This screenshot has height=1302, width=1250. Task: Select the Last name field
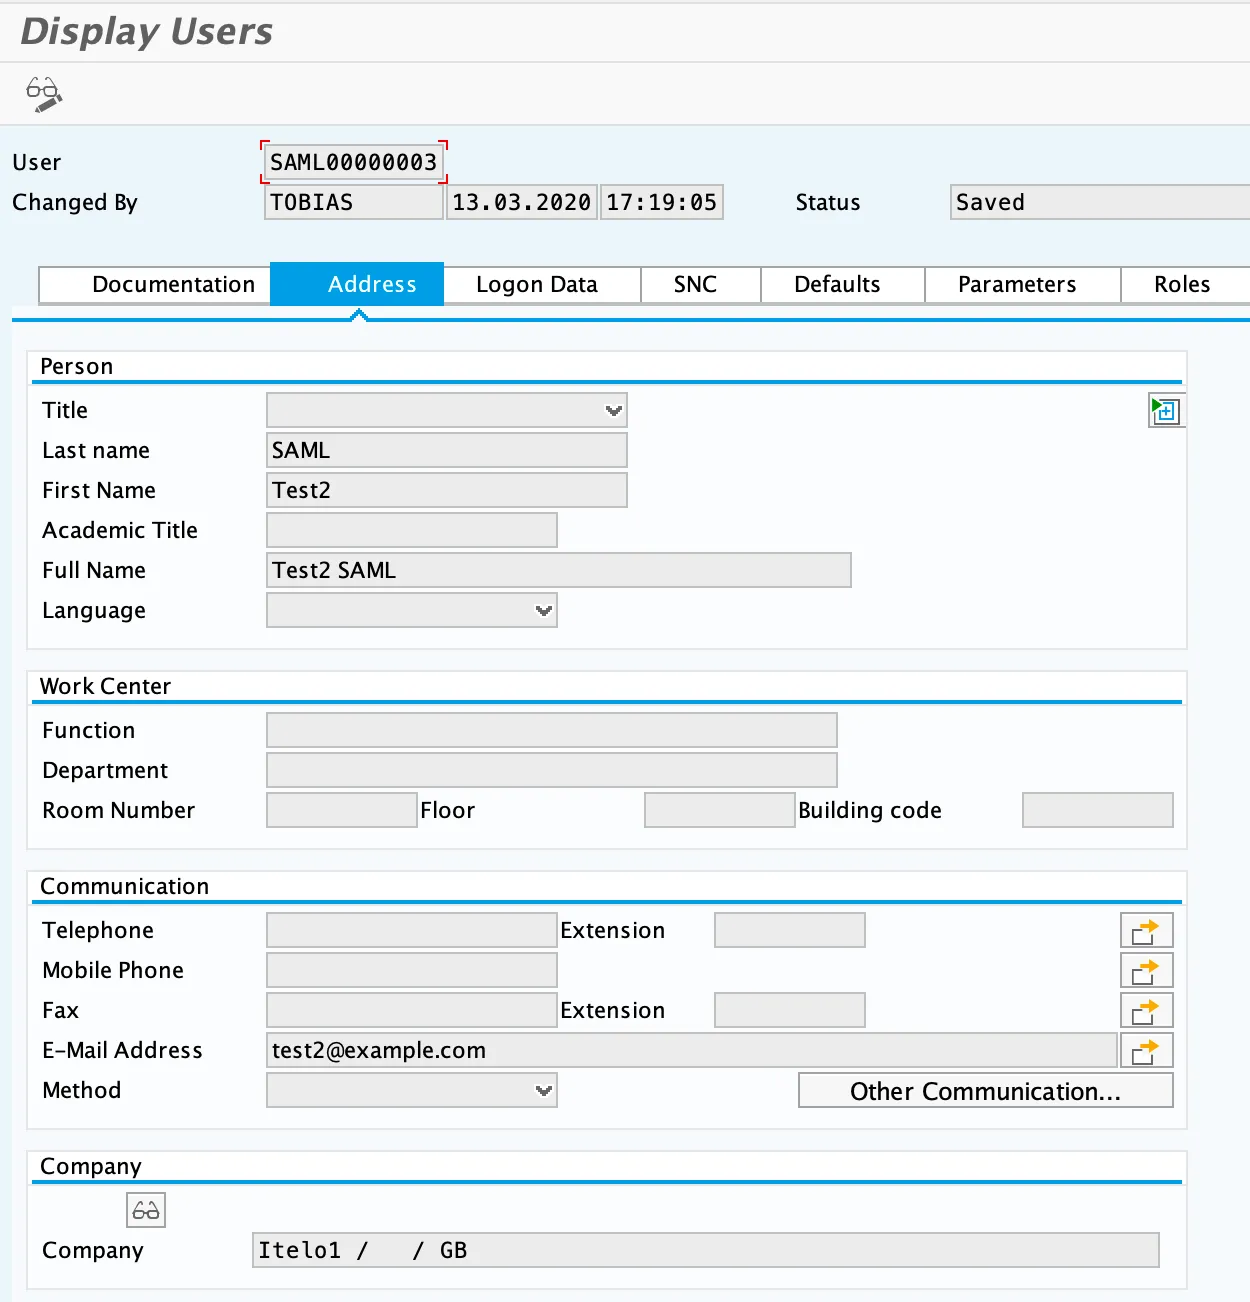[446, 451]
